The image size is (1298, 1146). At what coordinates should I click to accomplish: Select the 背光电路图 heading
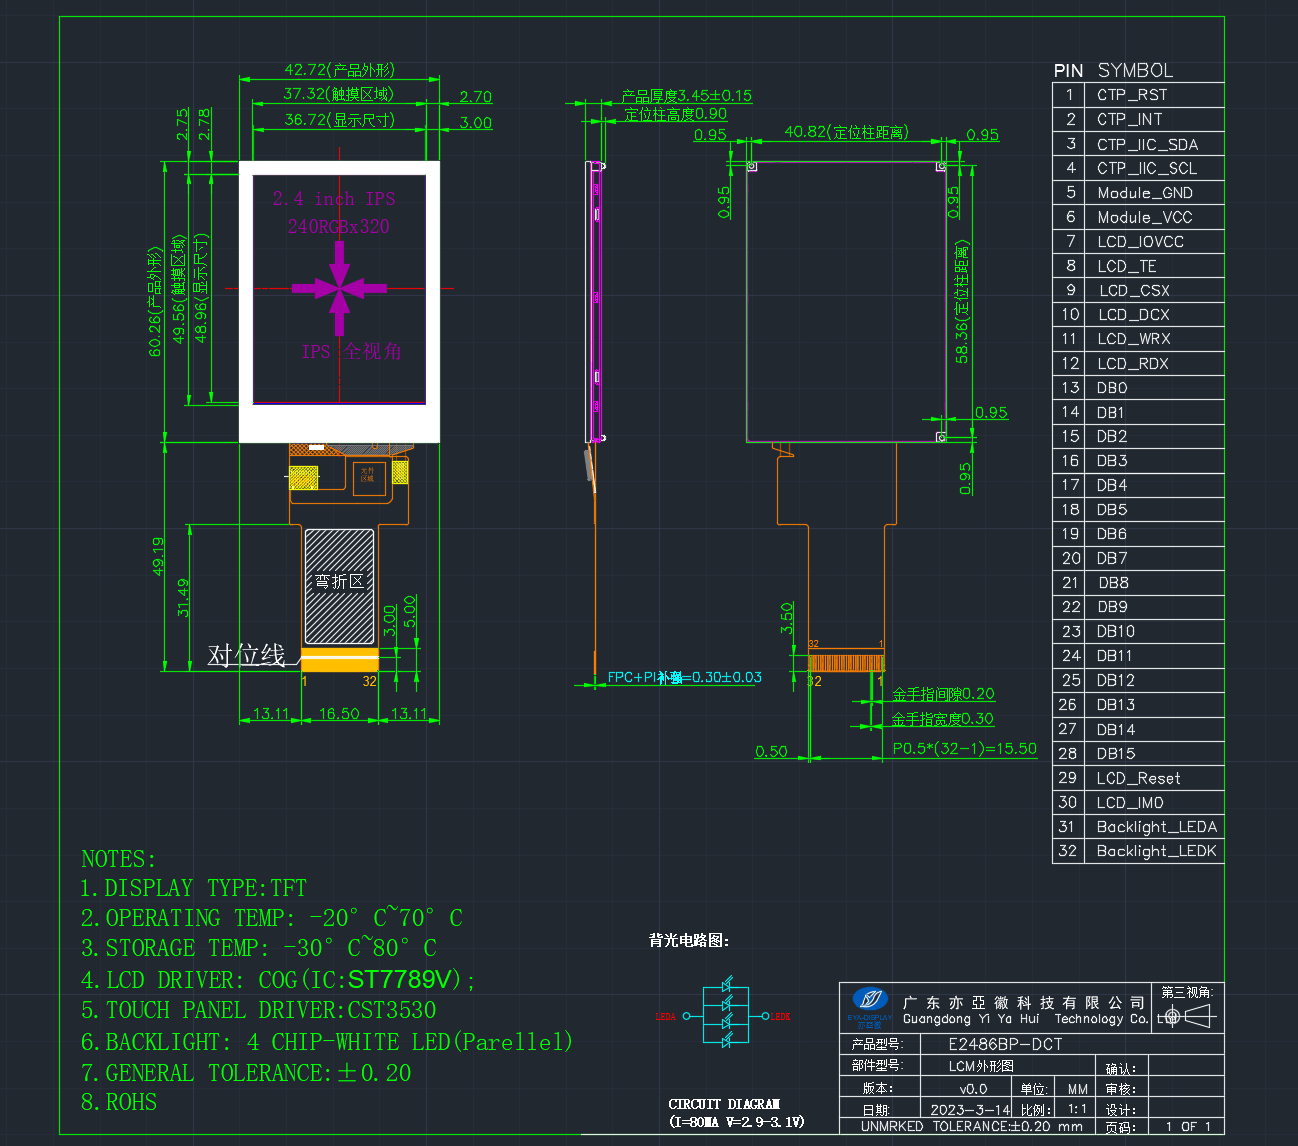coord(689,940)
